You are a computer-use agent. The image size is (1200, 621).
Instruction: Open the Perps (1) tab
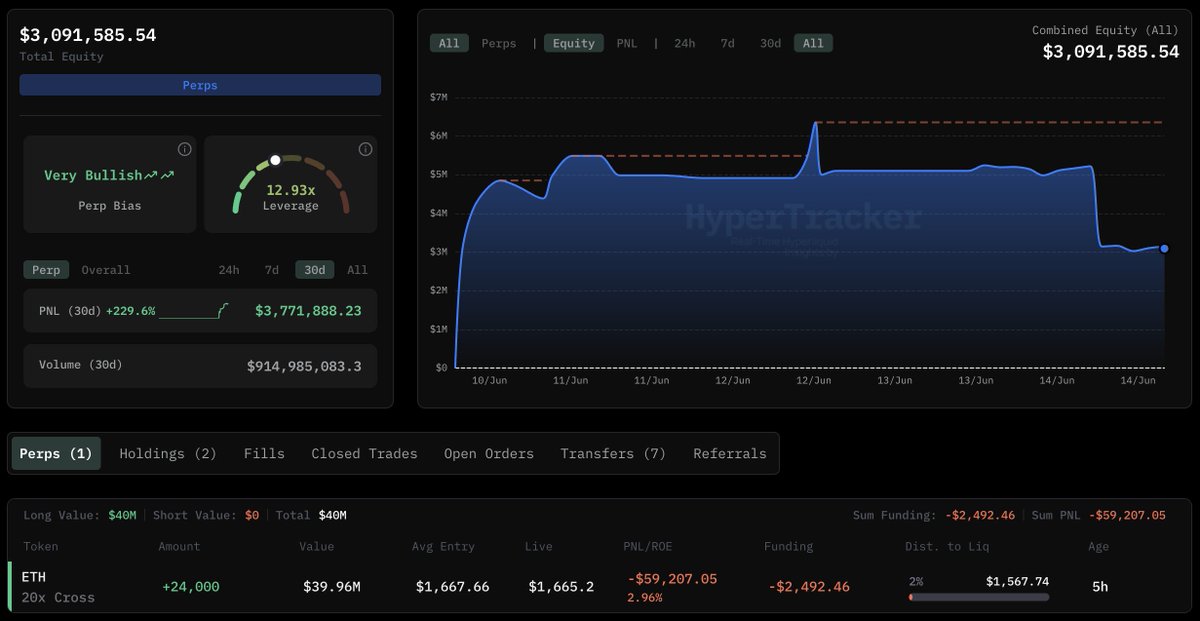pyautogui.click(x=56, y=453)
